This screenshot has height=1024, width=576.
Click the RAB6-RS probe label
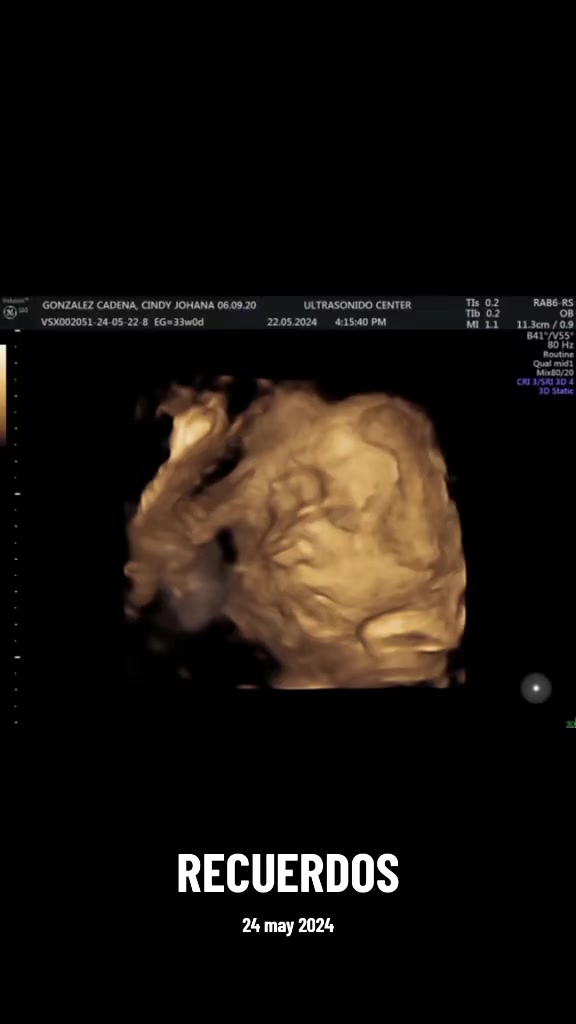click(553, 303)
